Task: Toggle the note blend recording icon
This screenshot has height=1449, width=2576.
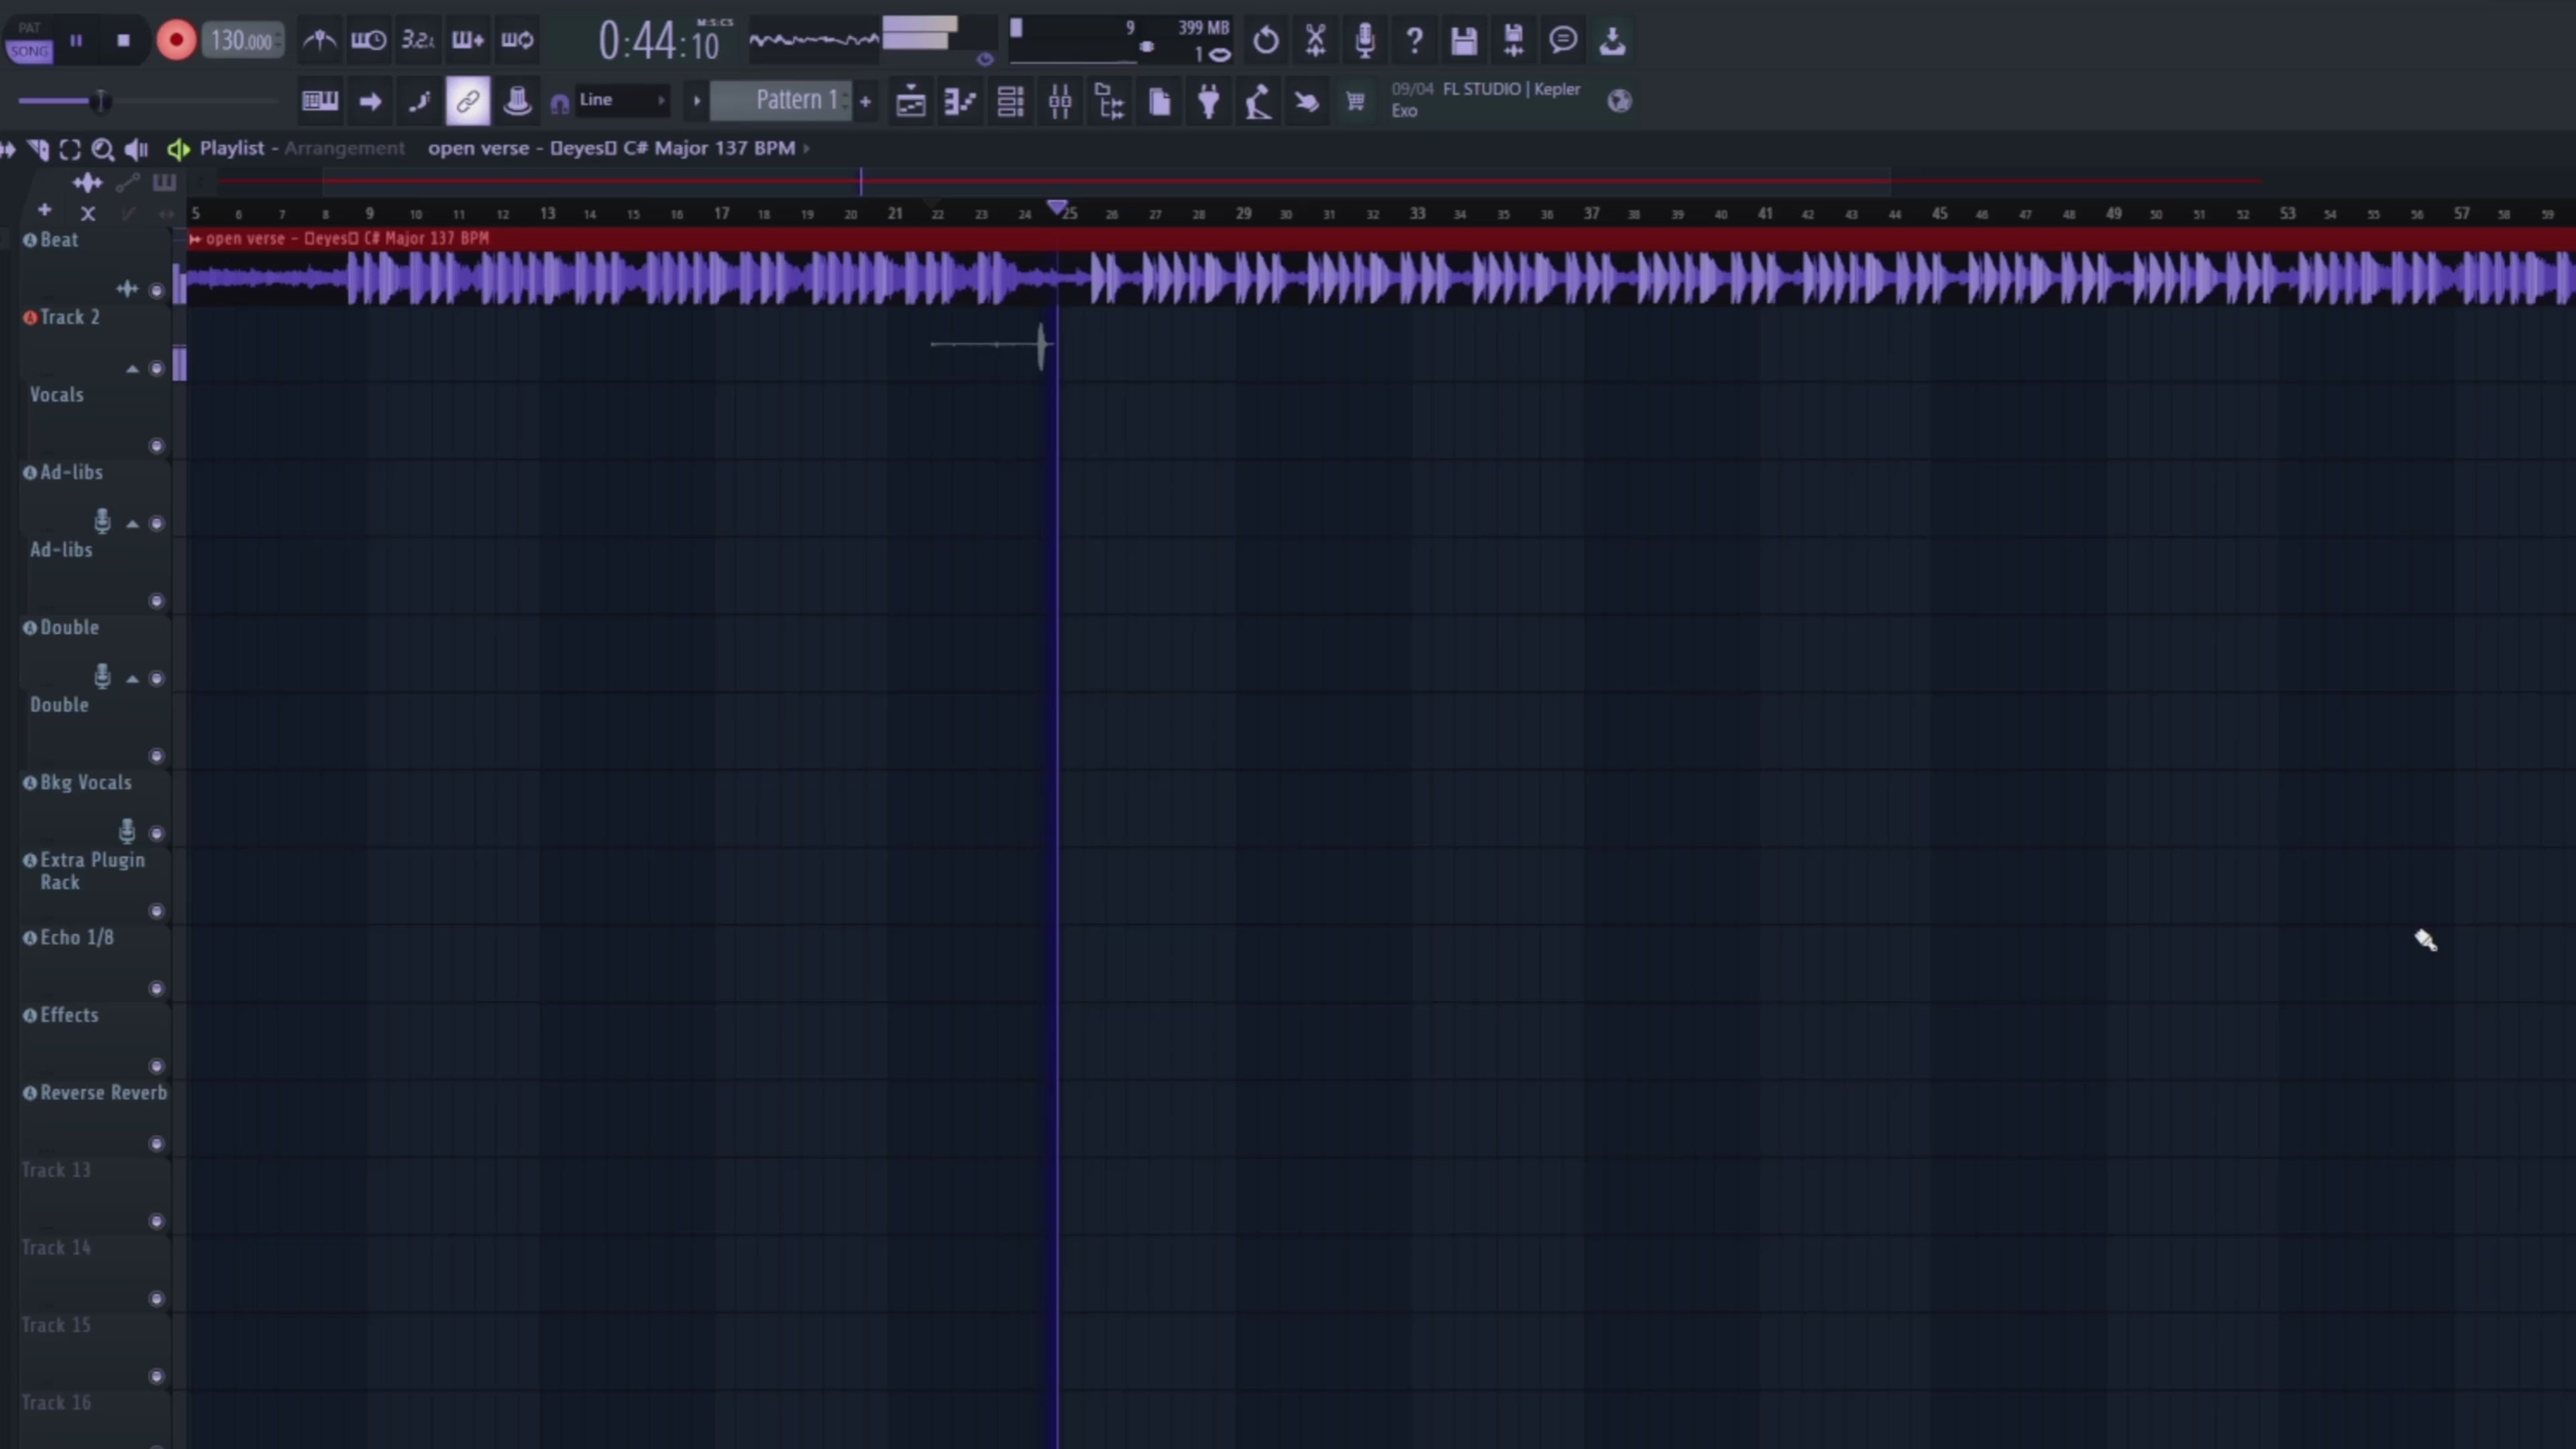Action: [x=419, y=101]
